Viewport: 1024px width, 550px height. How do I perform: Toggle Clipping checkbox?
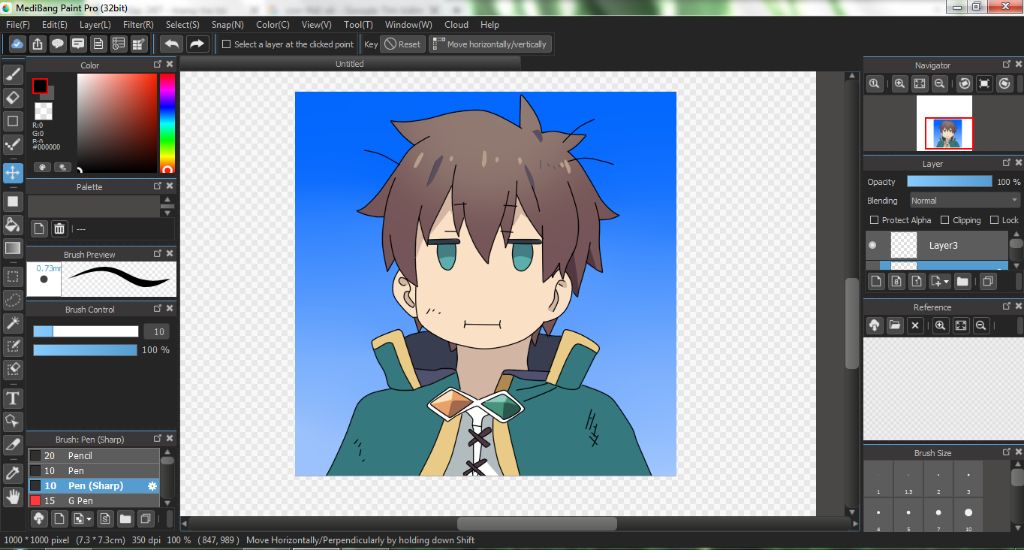[x=944, y=220]
